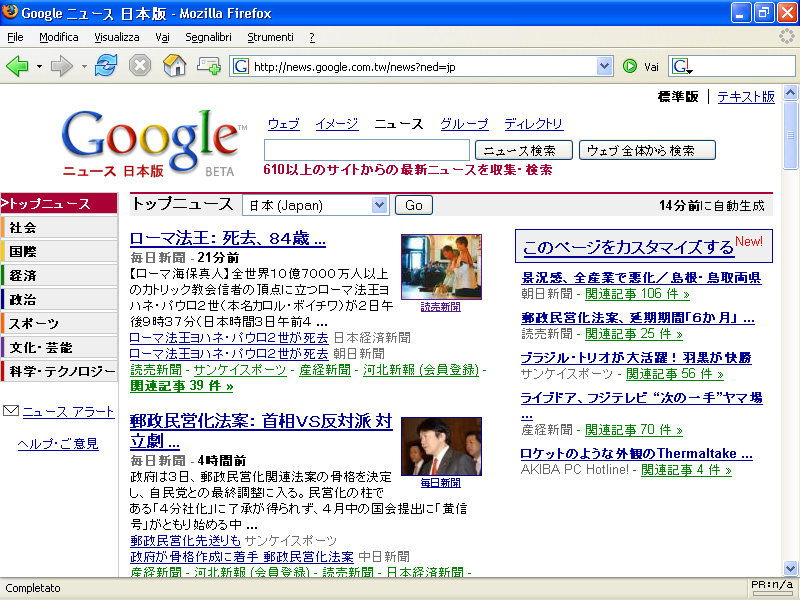Open ブラジル・トリオが大活躍 headline
Screen dimensions: 800x600
[x=636, y=358]
